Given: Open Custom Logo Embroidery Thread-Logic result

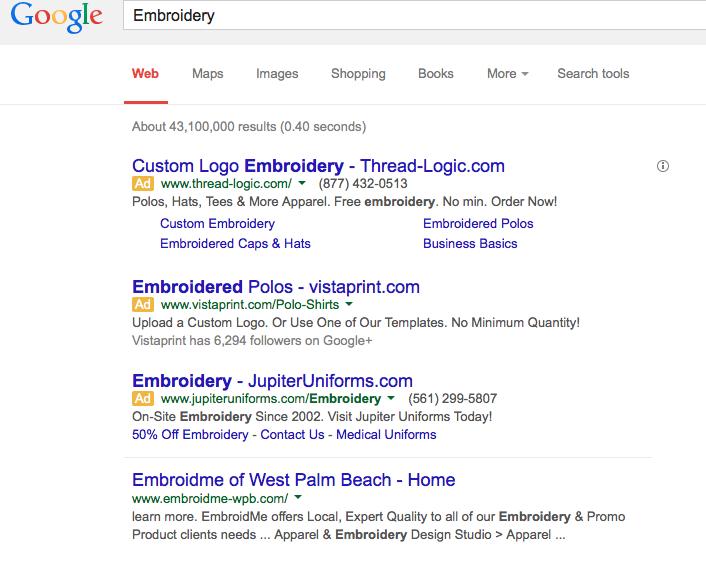Looking at the screenshot, I should point(318,166).
